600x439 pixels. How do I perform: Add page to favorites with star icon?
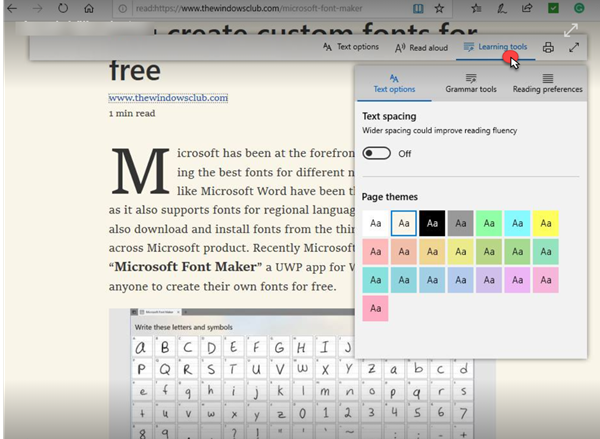(x=439, y=8)
